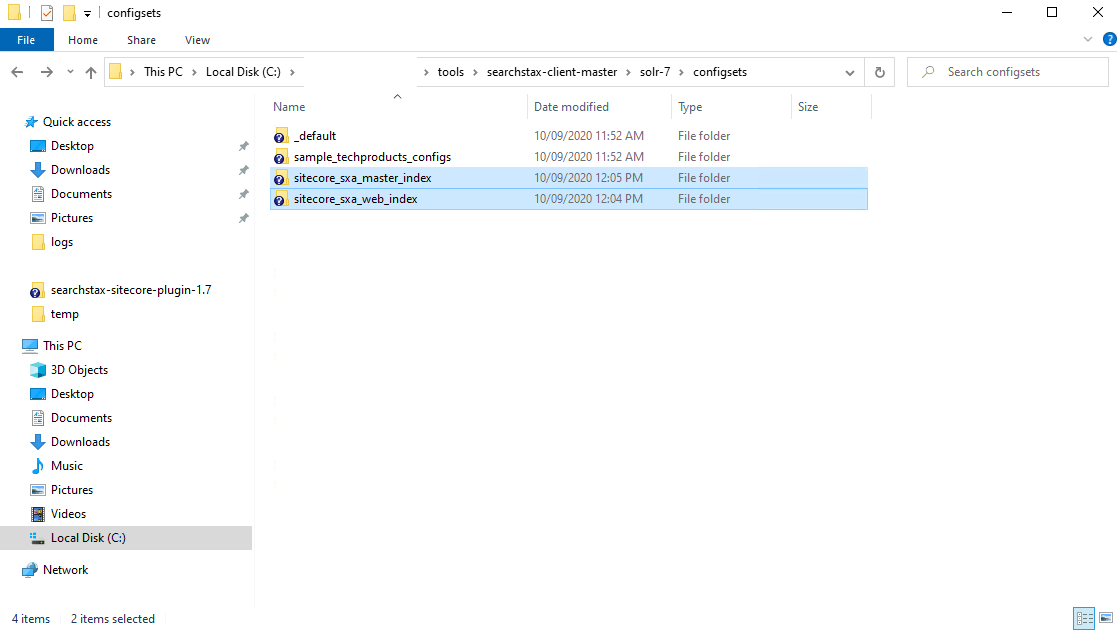Click folder icon of _default
The image size is (1117, 630).
(x=281, y=135)
